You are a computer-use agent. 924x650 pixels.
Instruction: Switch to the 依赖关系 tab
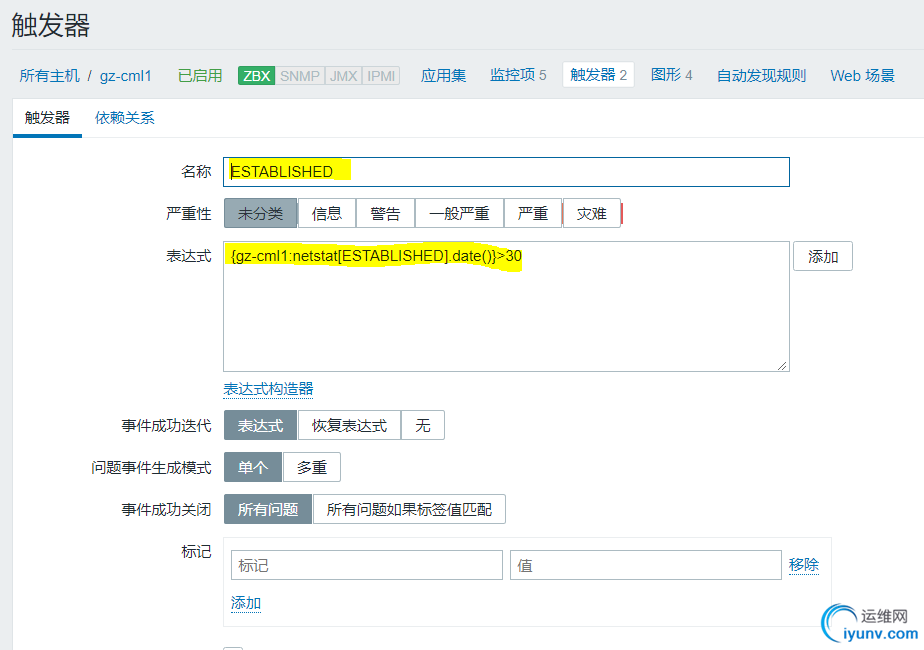point(124,118)
